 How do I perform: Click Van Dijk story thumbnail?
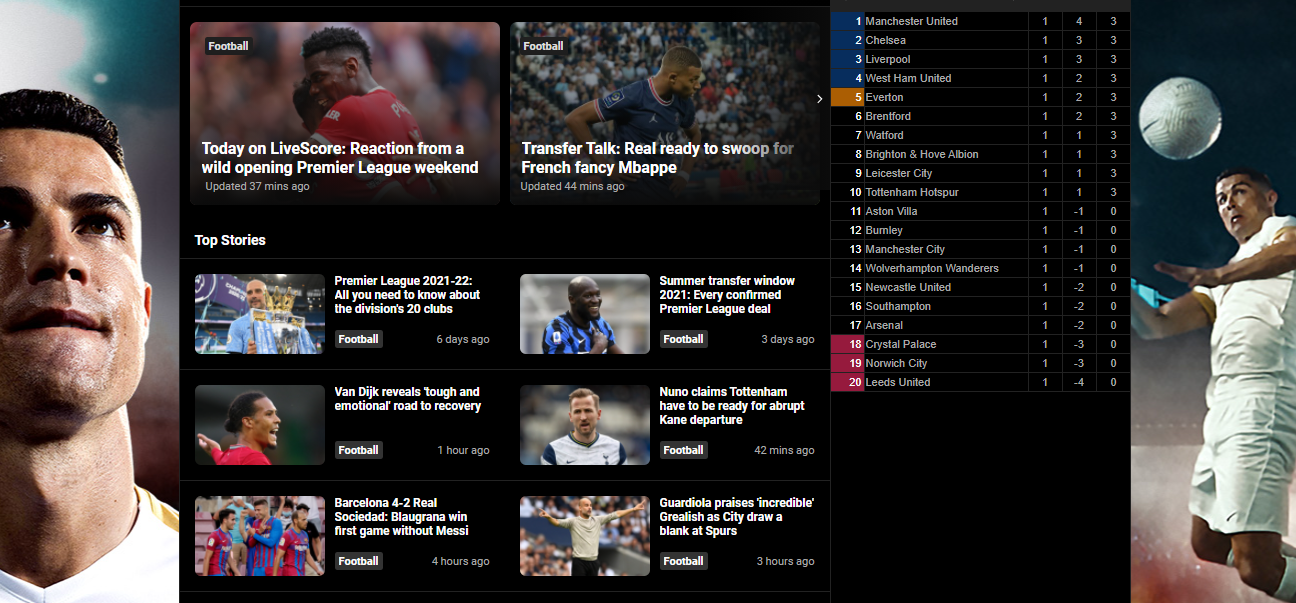(260, 425)
